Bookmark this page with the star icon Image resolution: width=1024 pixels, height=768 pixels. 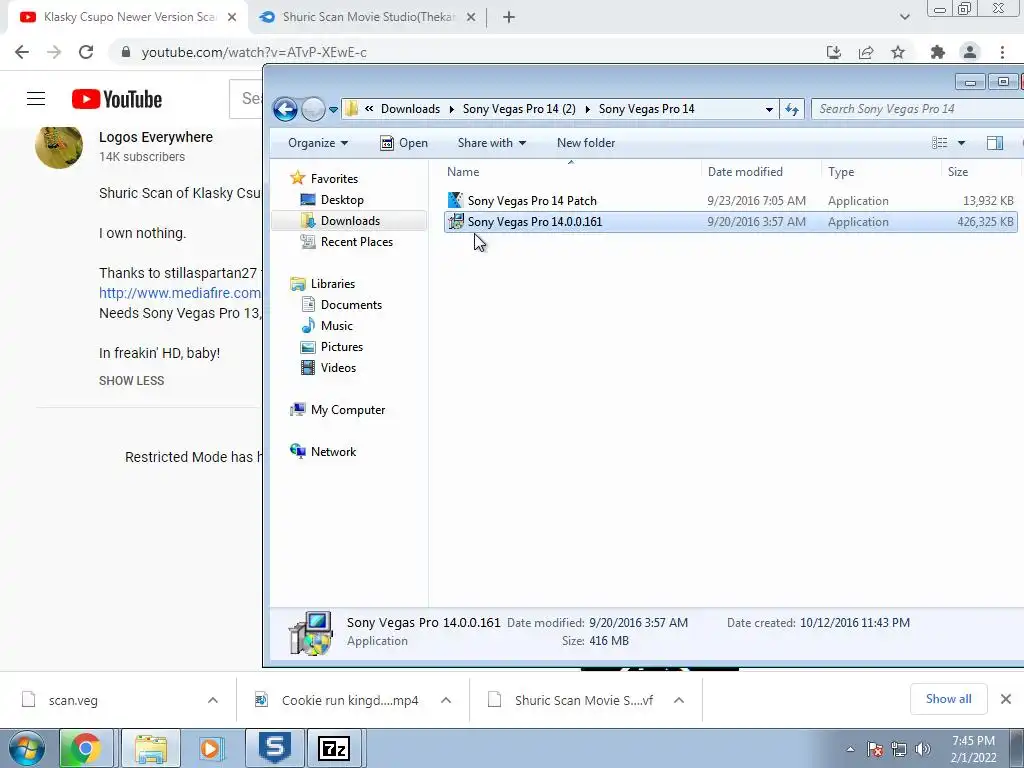coord(898,52)
